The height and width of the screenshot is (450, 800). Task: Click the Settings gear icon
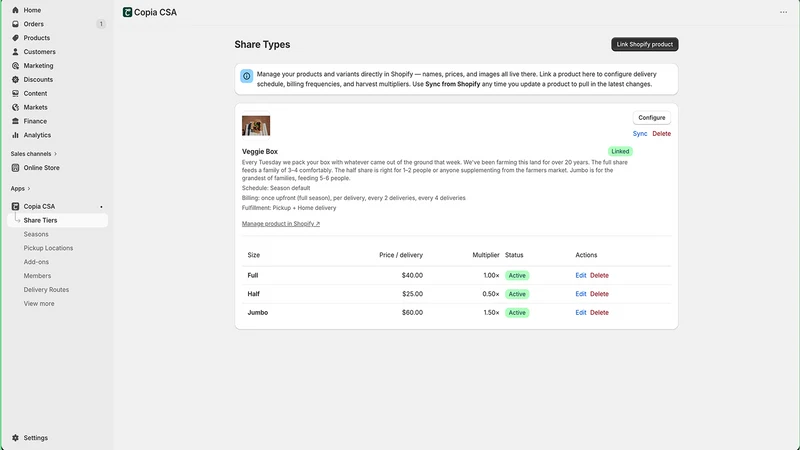pos(15,438)
